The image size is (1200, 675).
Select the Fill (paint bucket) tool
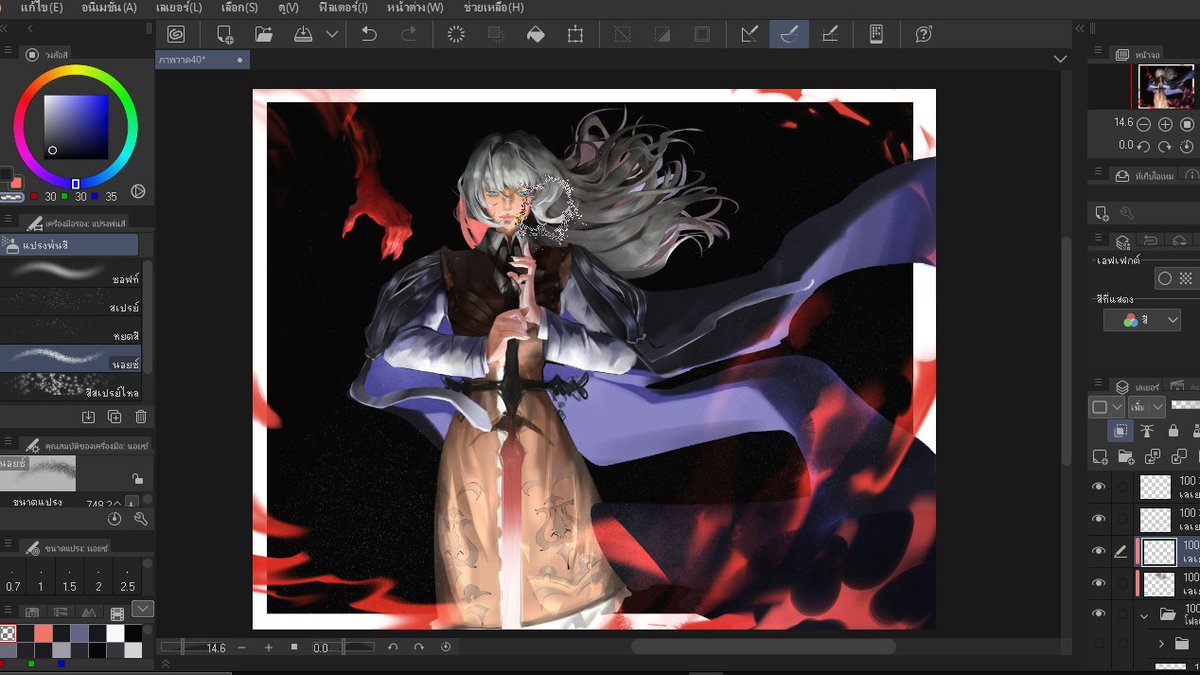[x=534, y=33]
